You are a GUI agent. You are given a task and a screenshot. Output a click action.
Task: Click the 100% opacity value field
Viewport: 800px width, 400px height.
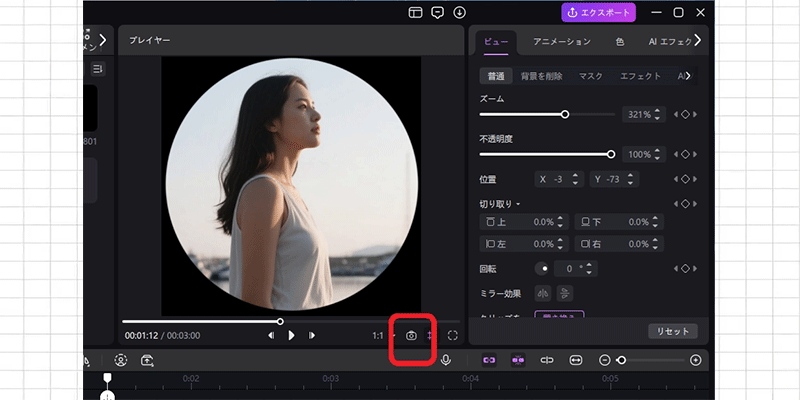pos(644,154)
